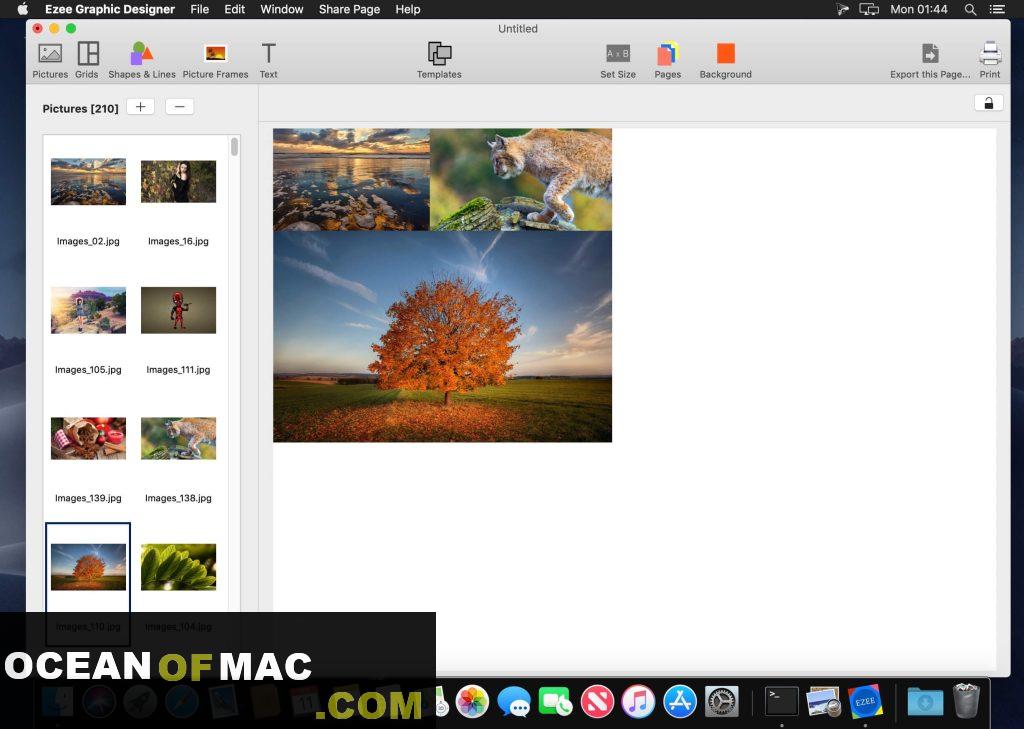
Task: Open Set Size option
Action: point(618,60)
